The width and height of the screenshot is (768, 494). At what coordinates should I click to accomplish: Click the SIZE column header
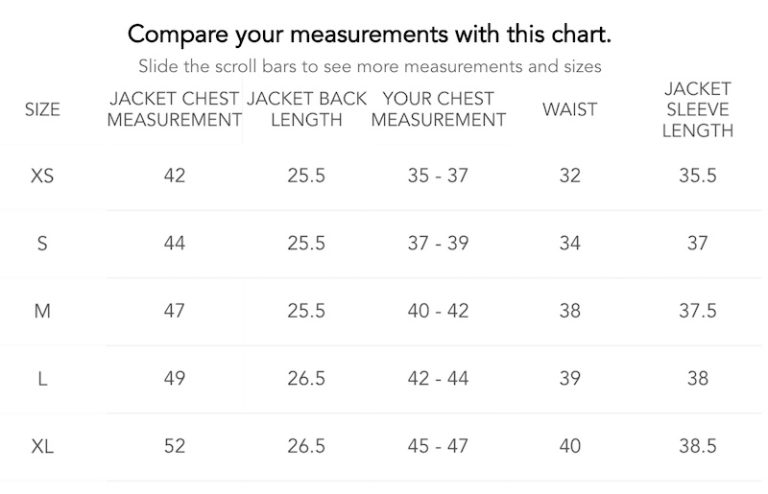click(43, 109)
